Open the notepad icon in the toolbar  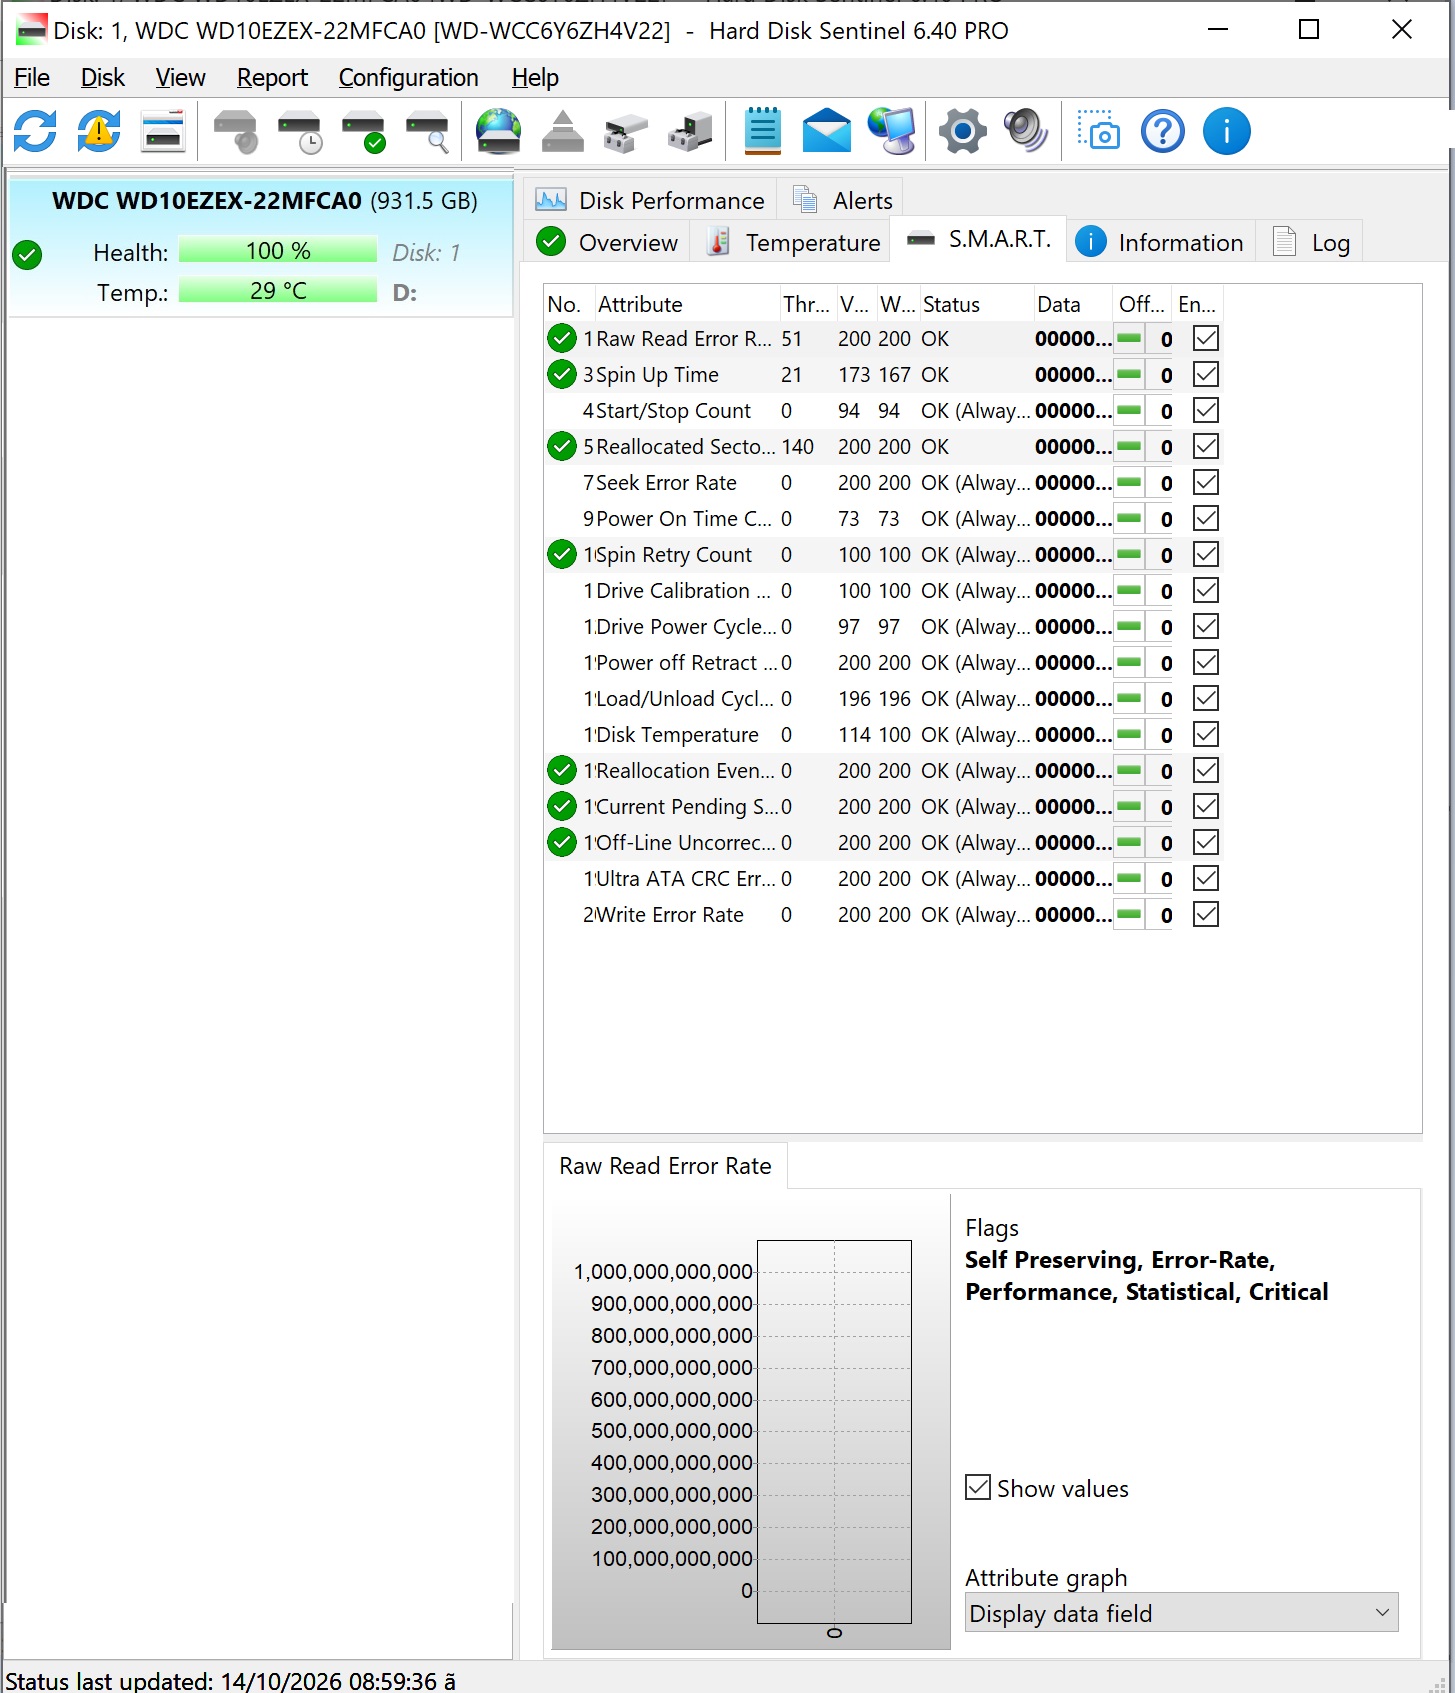(x=763, y=131)
